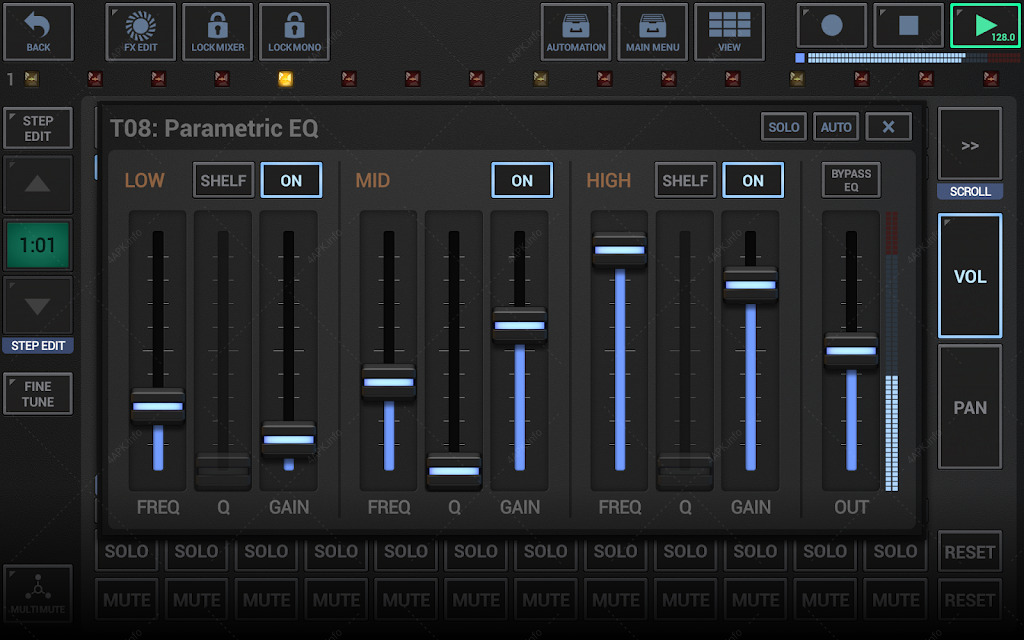This screenshot has width=1024, height=640.
Task: Click the >> SCROLL button
Action: click(x=970, y=144)
